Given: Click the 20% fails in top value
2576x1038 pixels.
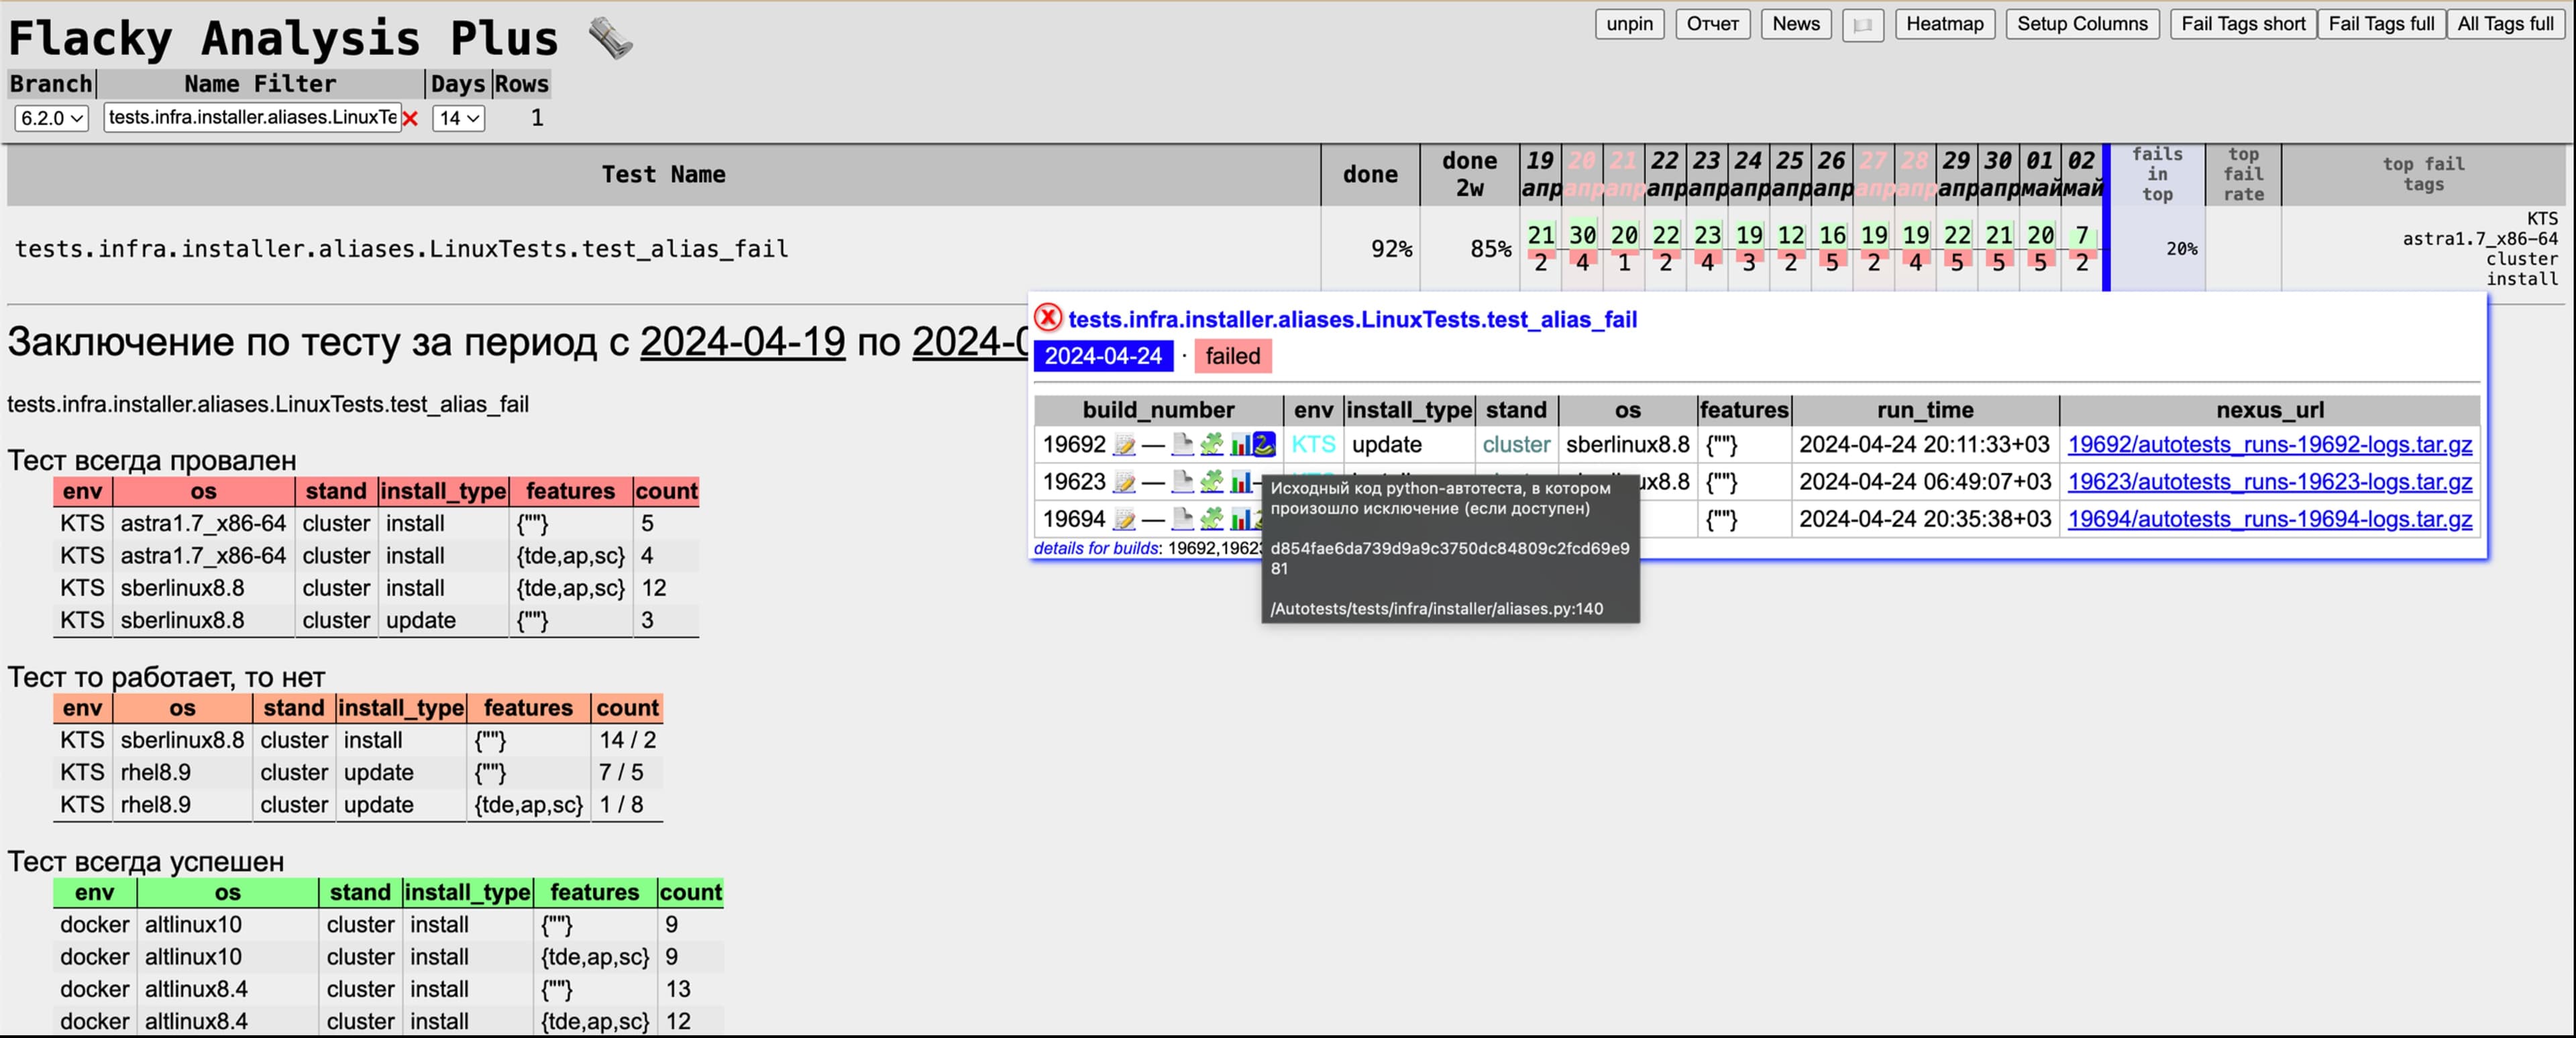Looking at the screenshot, I should tap(2182, 249).
